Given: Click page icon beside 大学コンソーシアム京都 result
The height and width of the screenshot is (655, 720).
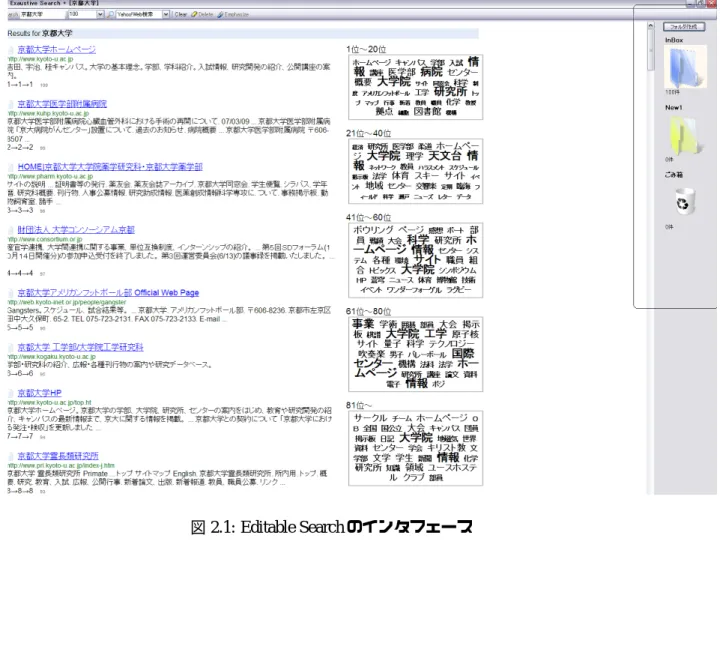Looking at the screenshot, I should [x=11, y=230].
